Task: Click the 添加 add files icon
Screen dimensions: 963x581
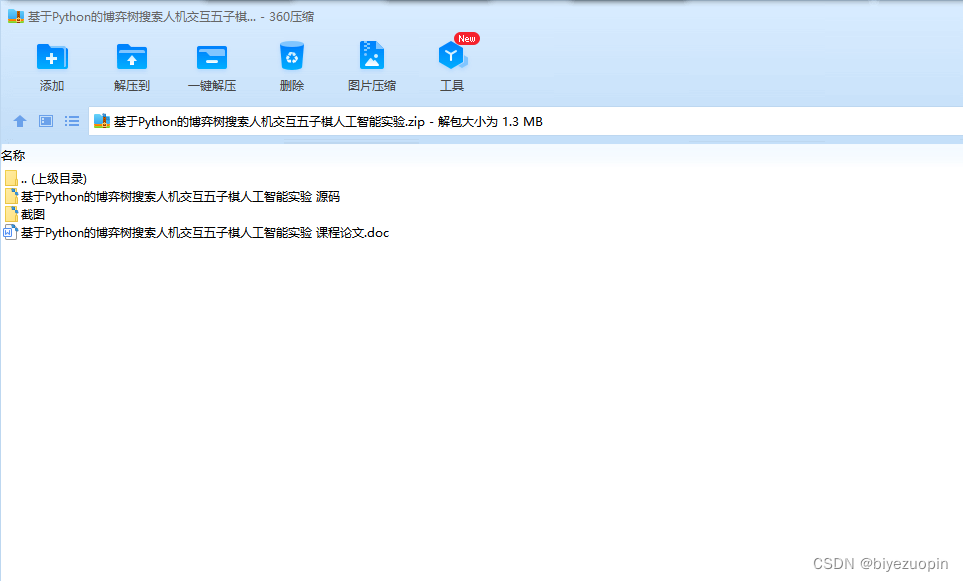Action: click(x=52, y=60)
